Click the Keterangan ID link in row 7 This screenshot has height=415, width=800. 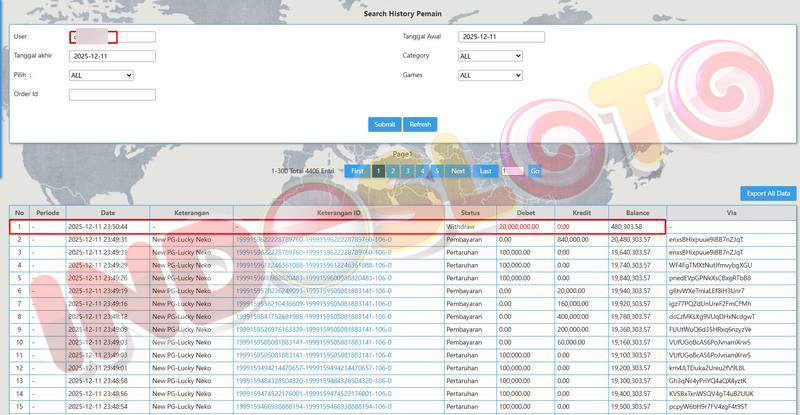tap(313, 302)
